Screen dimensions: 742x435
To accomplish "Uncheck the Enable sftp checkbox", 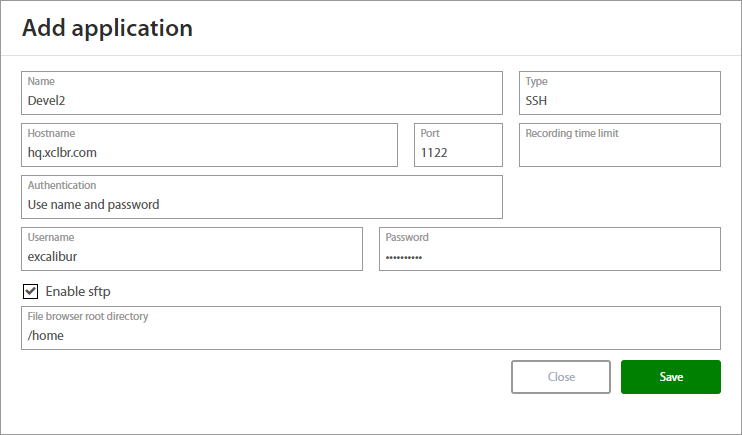I will pos(30,291).
